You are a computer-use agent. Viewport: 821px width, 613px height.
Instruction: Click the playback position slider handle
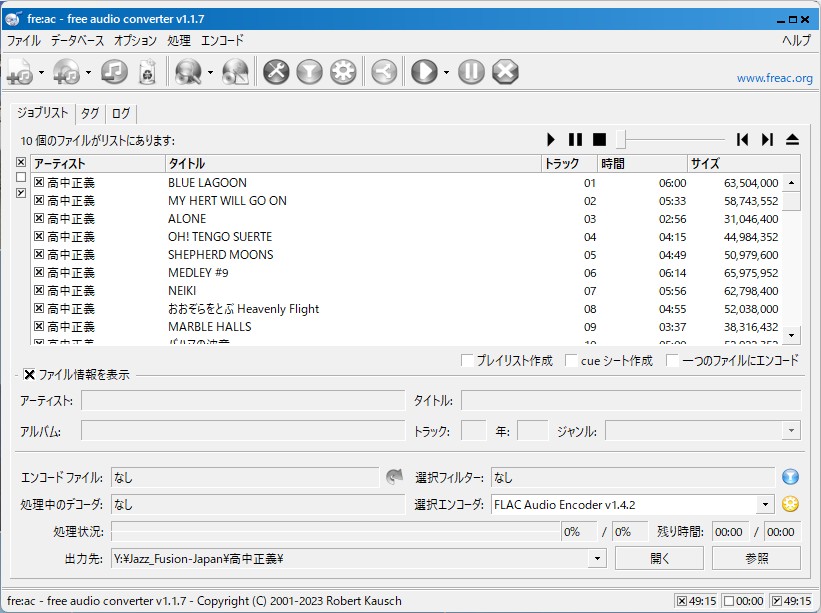pos(621,140)
